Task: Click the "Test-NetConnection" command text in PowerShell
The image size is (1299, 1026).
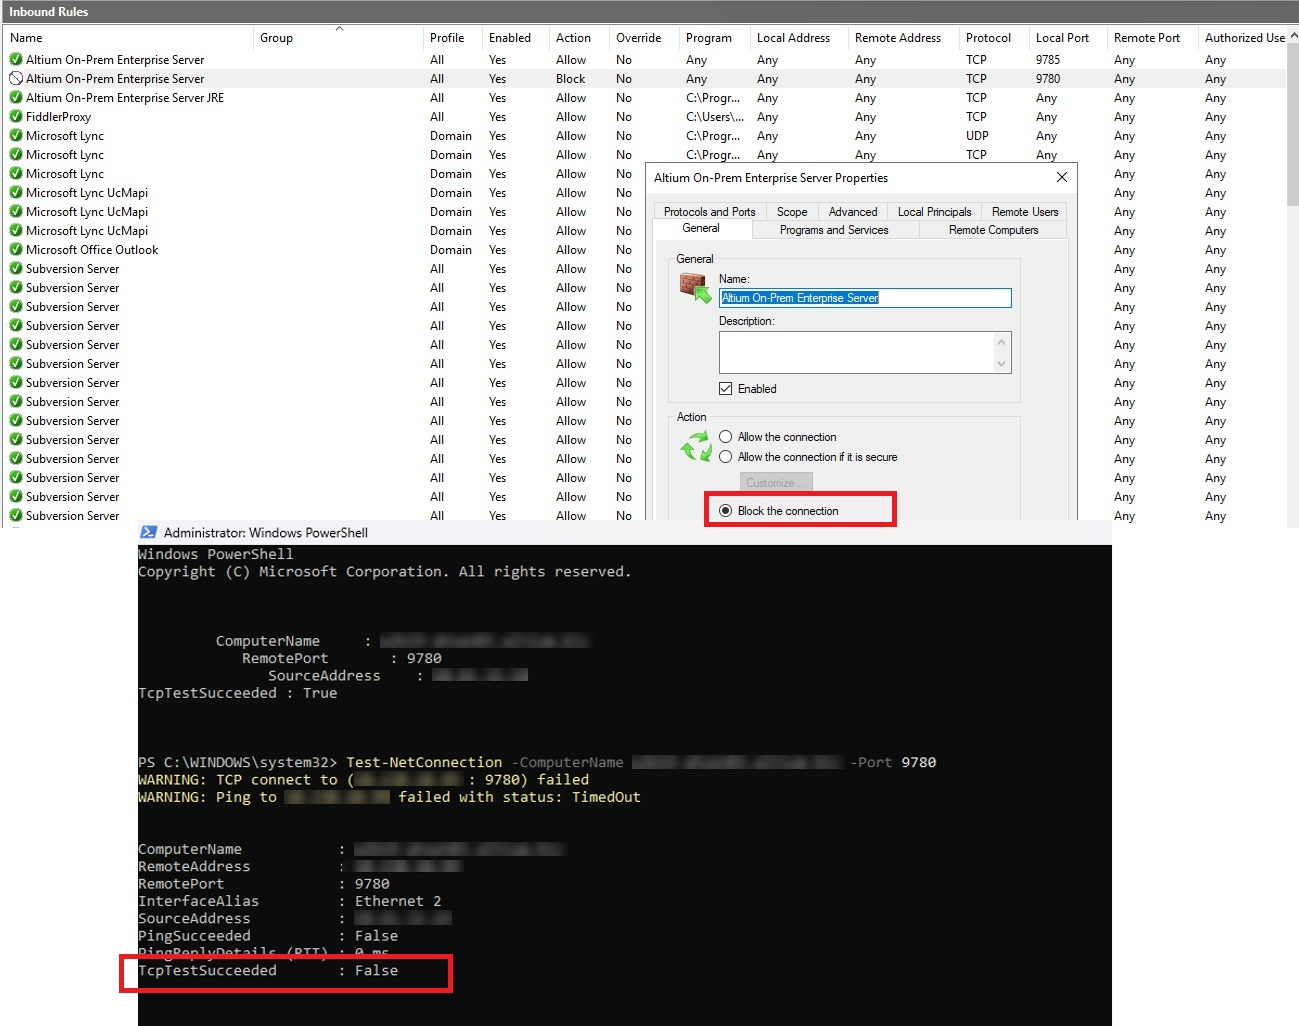Action: [424, 762]
